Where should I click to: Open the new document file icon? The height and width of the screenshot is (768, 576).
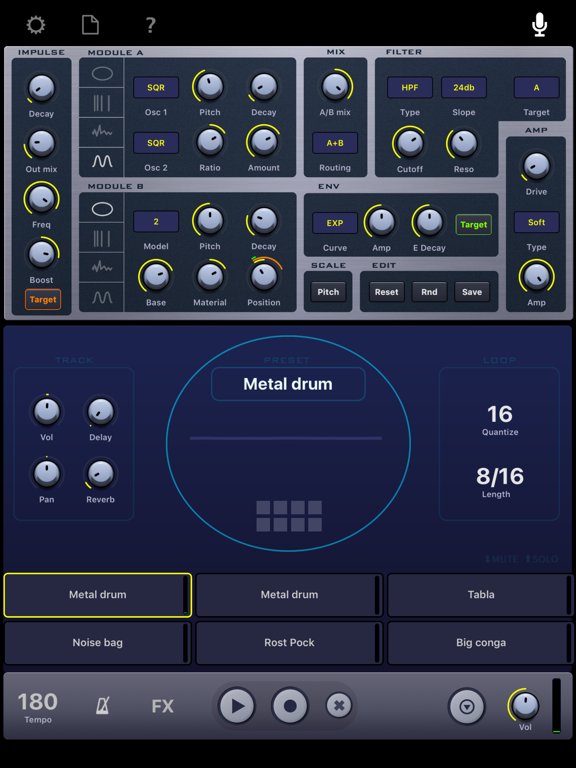coord(90,24)
